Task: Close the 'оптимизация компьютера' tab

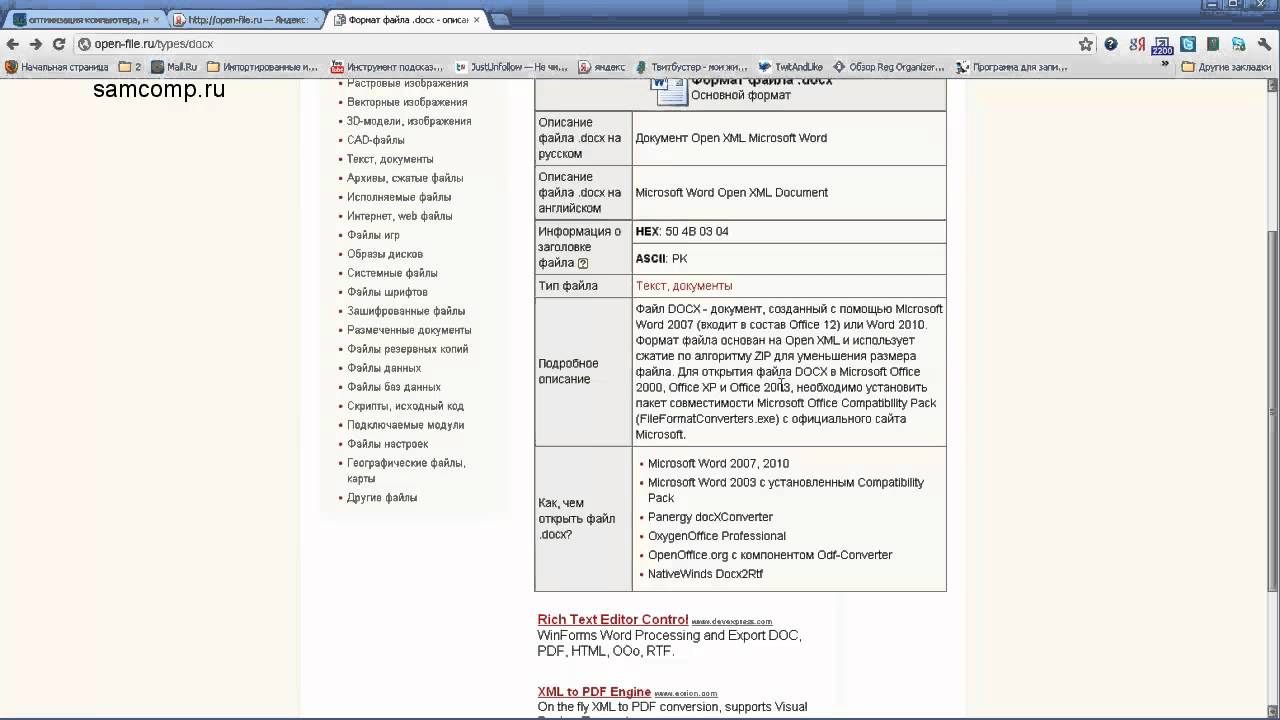Action: (x=156, y=19)
